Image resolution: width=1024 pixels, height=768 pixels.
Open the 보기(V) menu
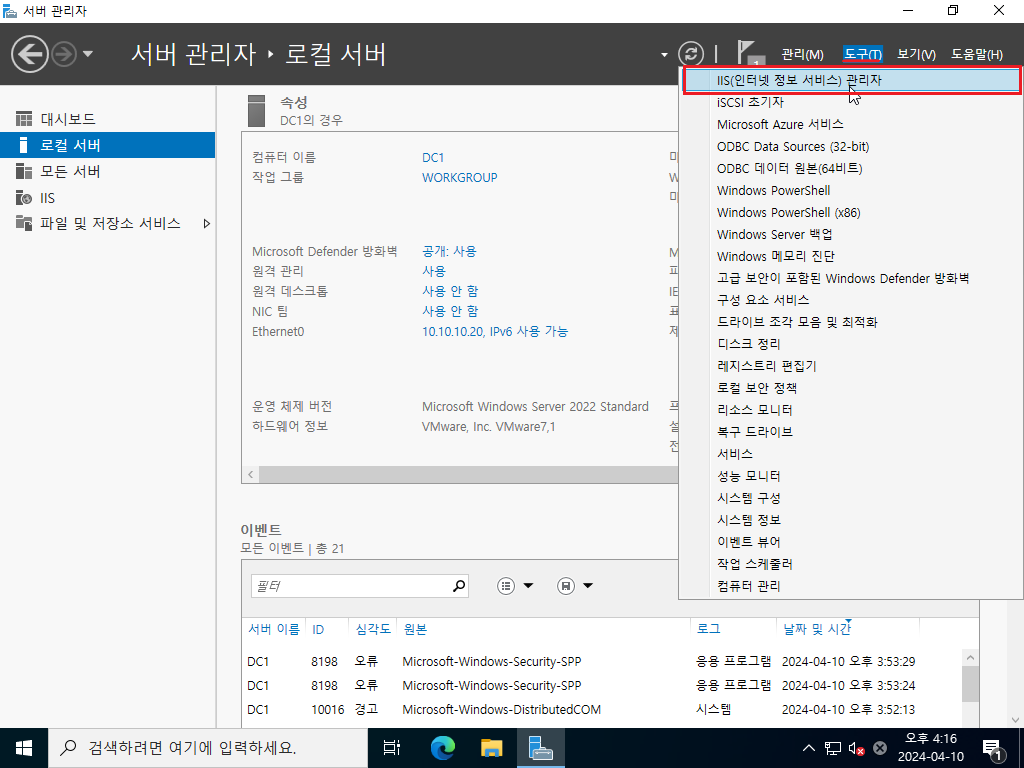pos(916,54)
